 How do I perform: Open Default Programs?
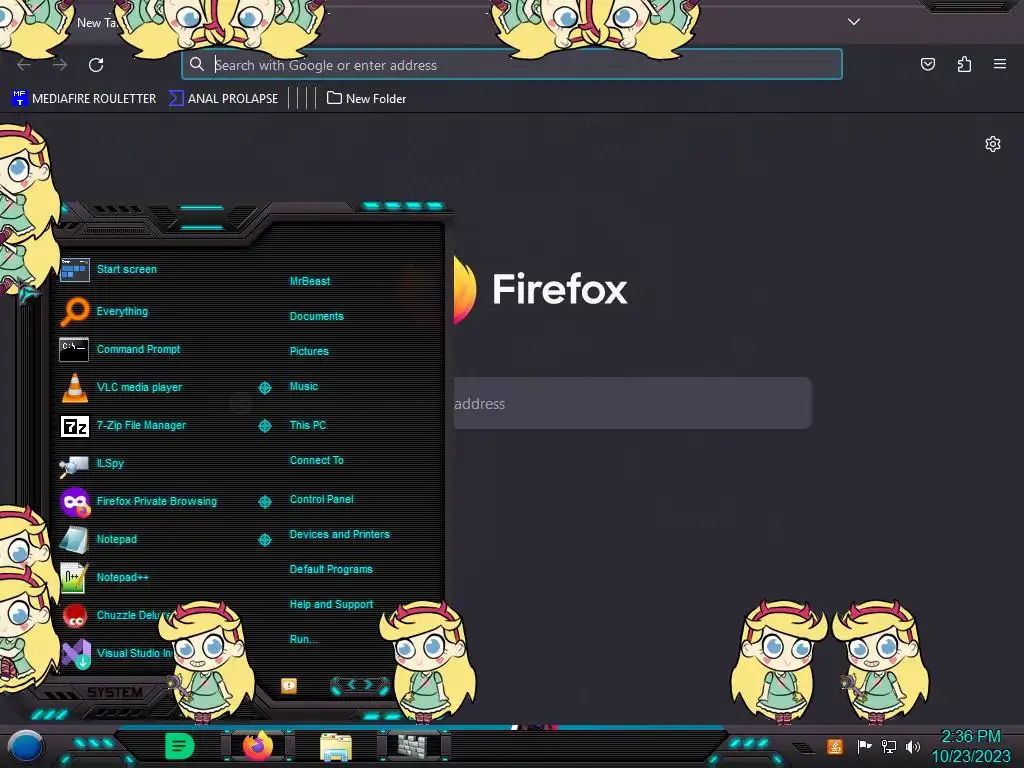point(330,569)
